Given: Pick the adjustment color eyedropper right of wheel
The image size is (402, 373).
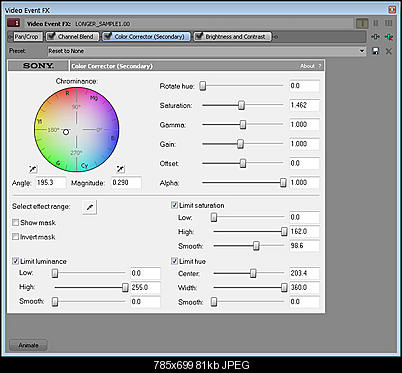Looking at the screenshot, I should pyautogui.click(x=121, y=169).
